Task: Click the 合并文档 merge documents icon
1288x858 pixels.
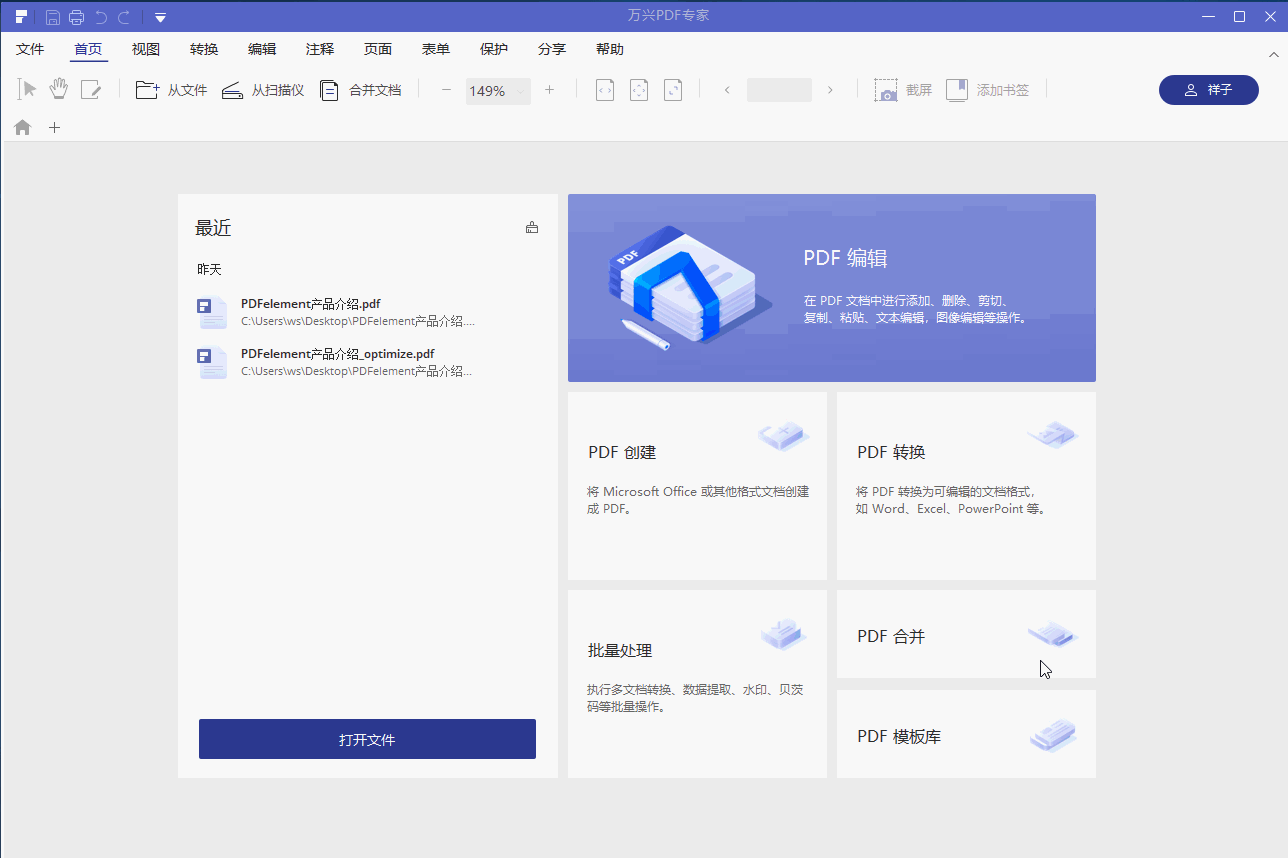Action: [x=329, y=89]
